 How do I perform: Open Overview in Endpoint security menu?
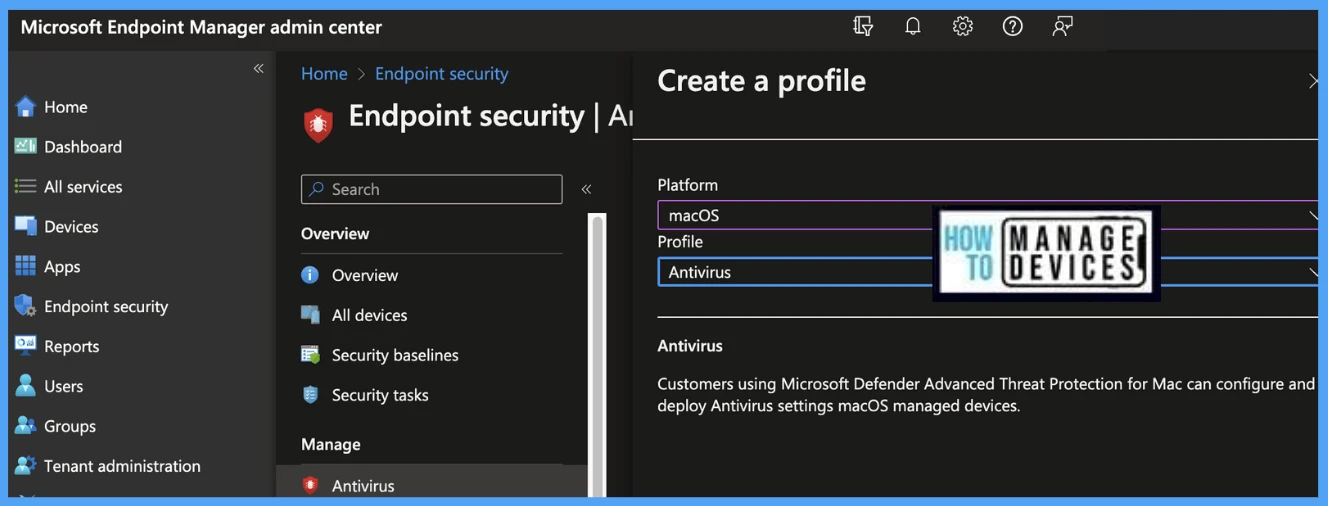[365, 275]
